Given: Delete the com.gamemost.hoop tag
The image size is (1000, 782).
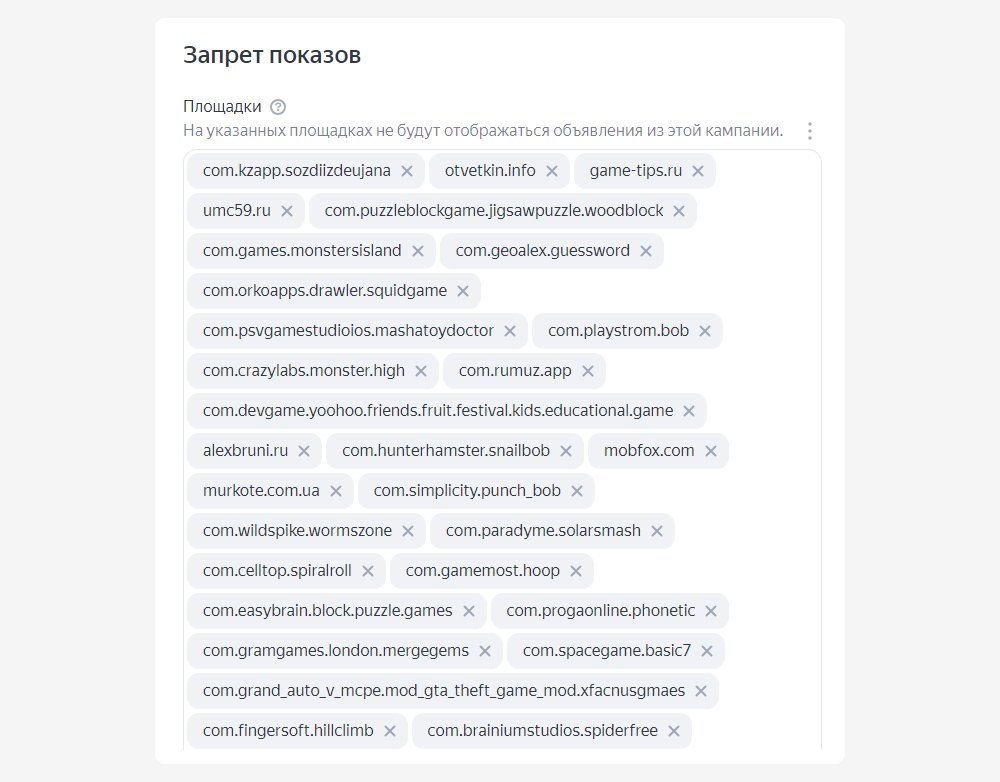Looking at the screenshot, I should [576, 571].
